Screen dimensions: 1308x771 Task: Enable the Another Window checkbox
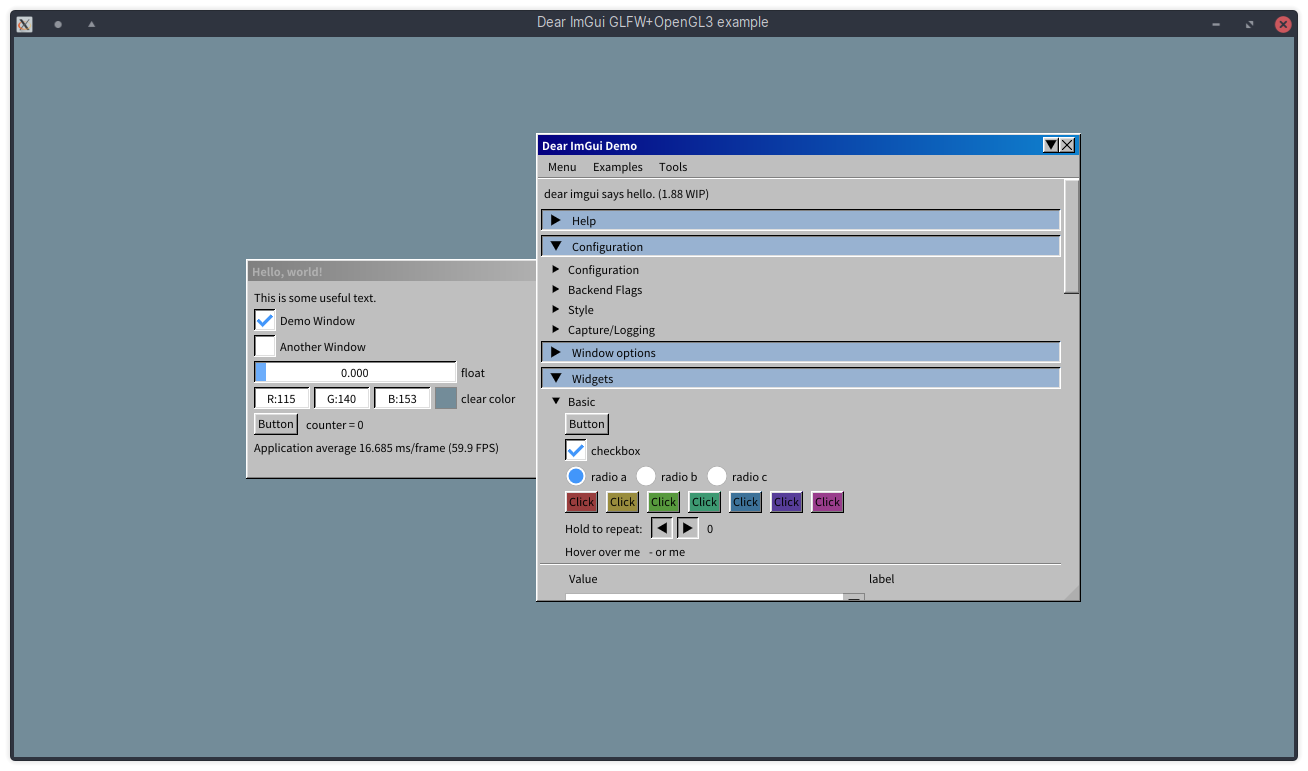pos(265,346)
